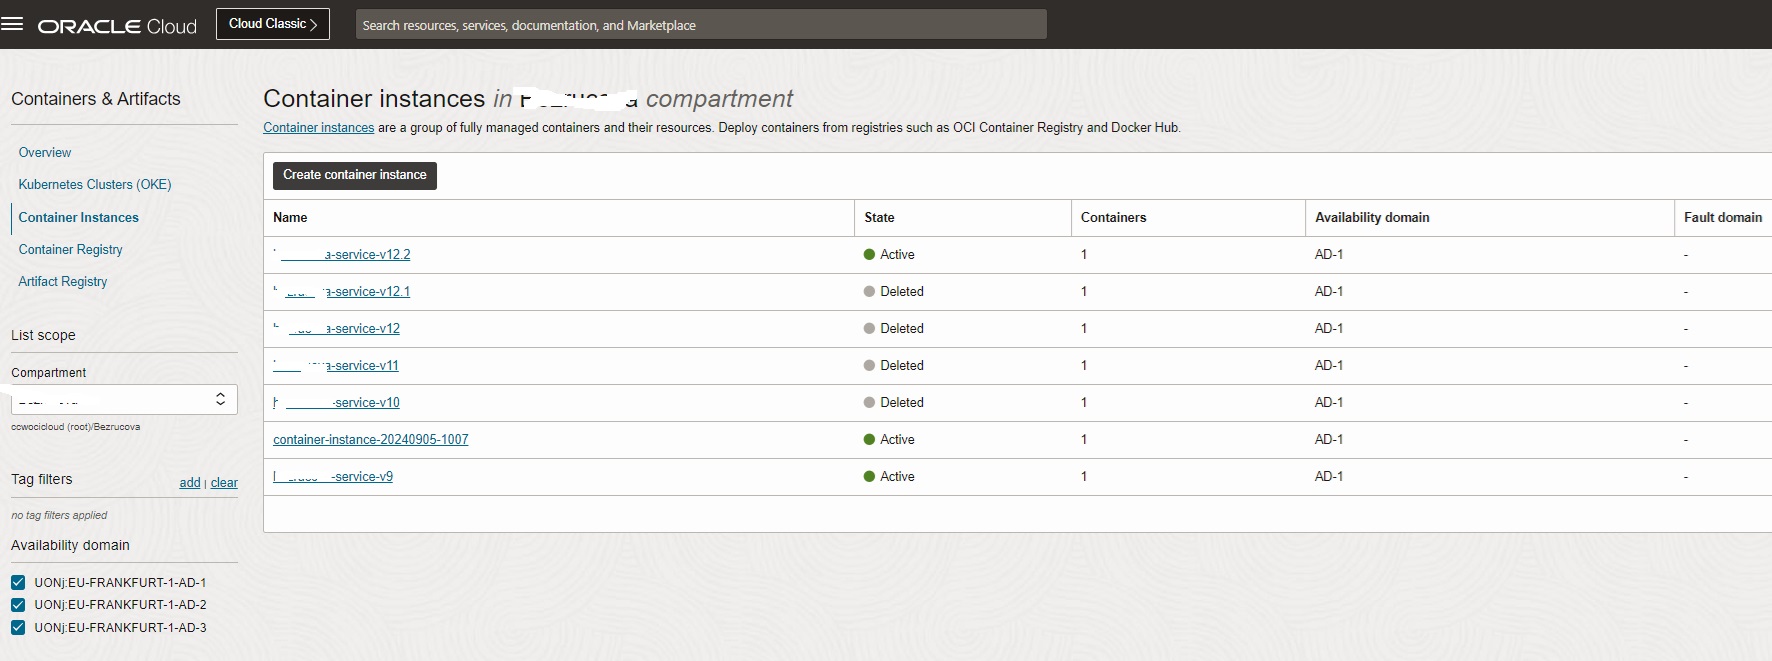Click the Oracle Cloud logo
Viewport: 1772px width, 661px height.
click(117, 26)
